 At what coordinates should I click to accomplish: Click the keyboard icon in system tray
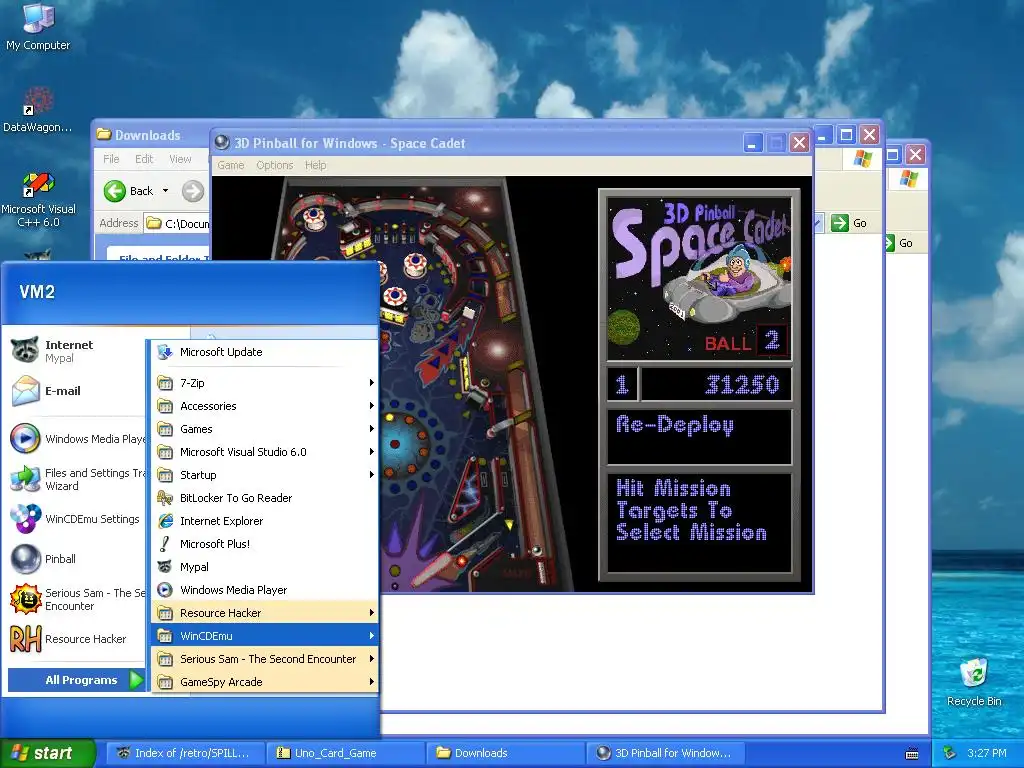tap(912, 753)
